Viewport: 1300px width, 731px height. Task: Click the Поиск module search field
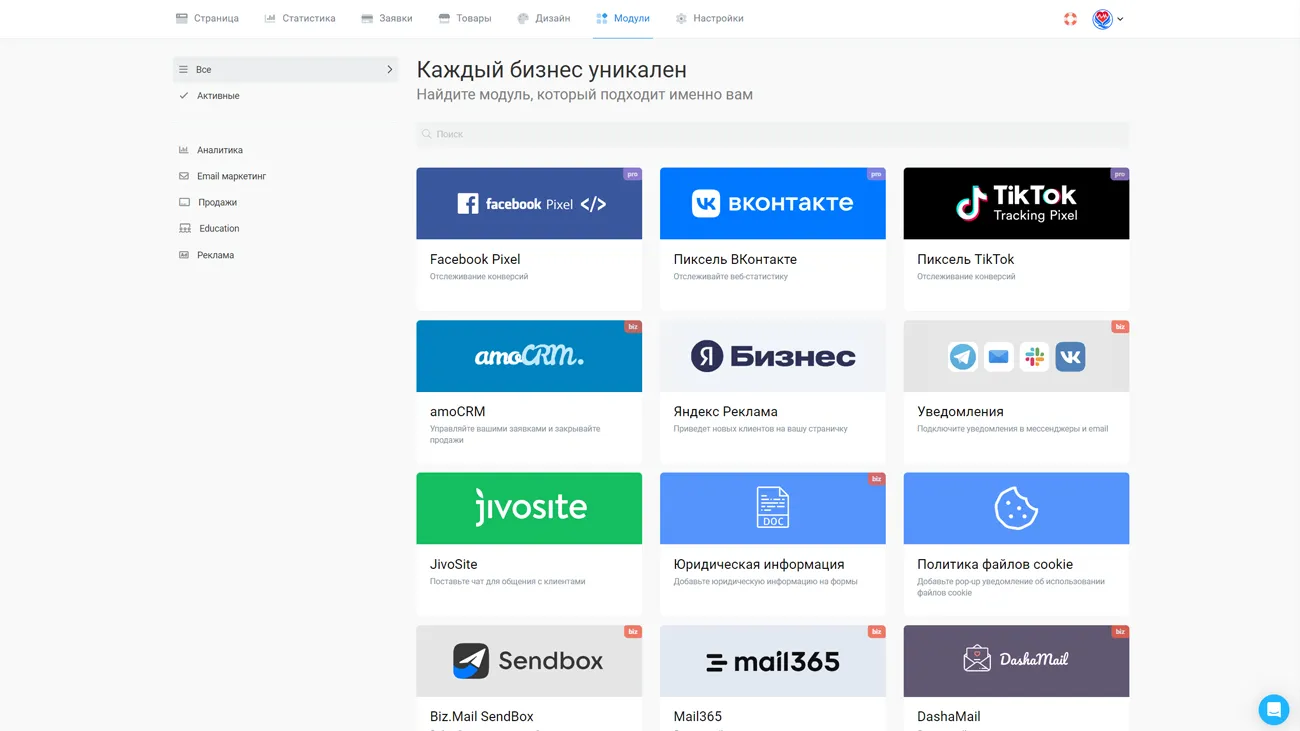point(772,134)
